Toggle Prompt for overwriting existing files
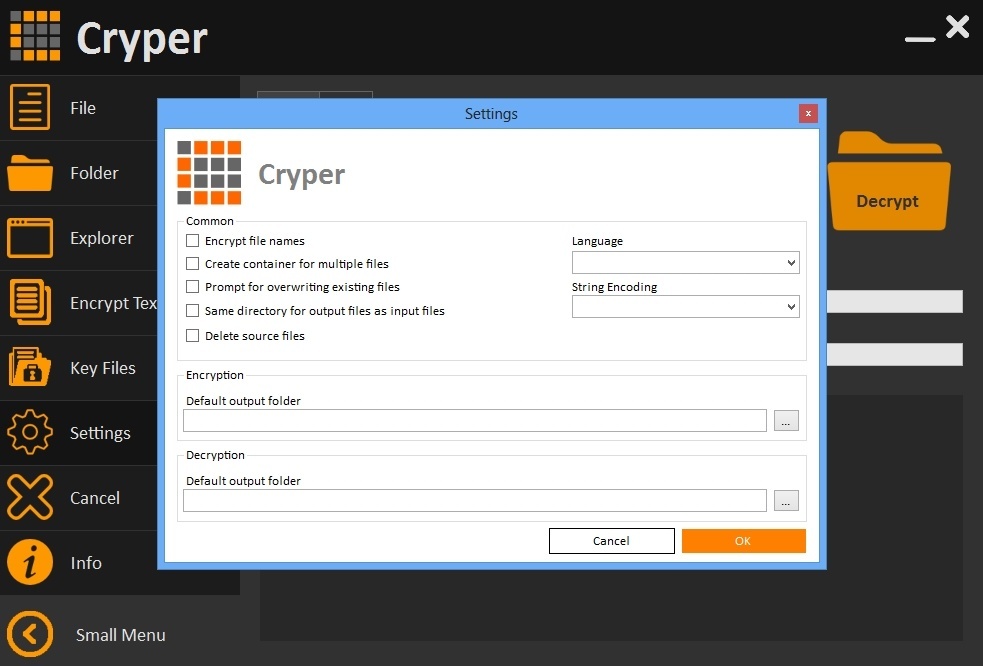Image resolution: width=983 pixels, height=666 pixels. 192,287
